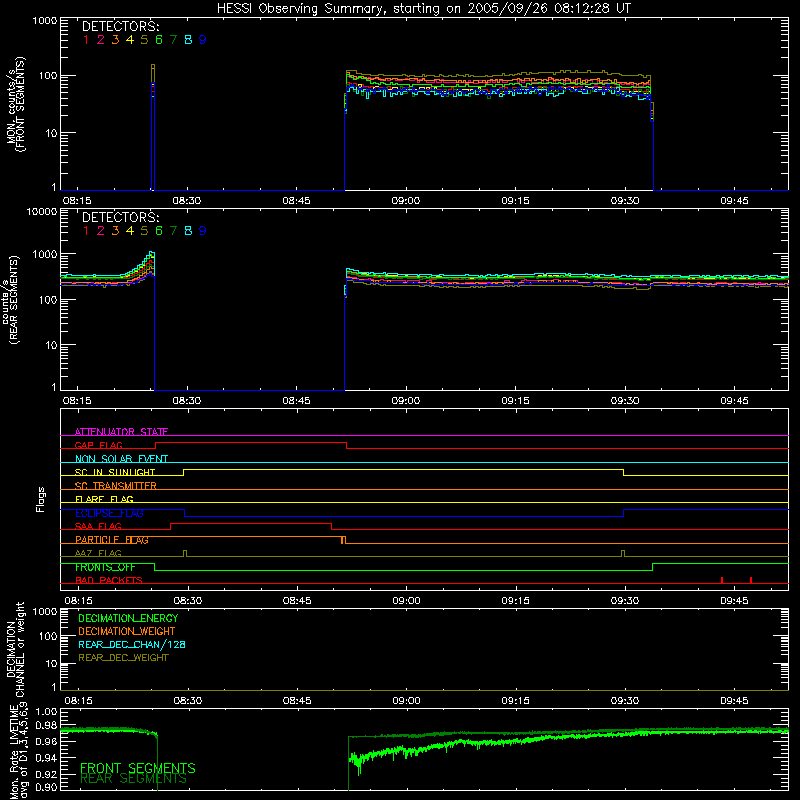The image size is (800, 800).
Task: Click the 10000 y-axis label on rear plot
Action: tap(42, 211)
